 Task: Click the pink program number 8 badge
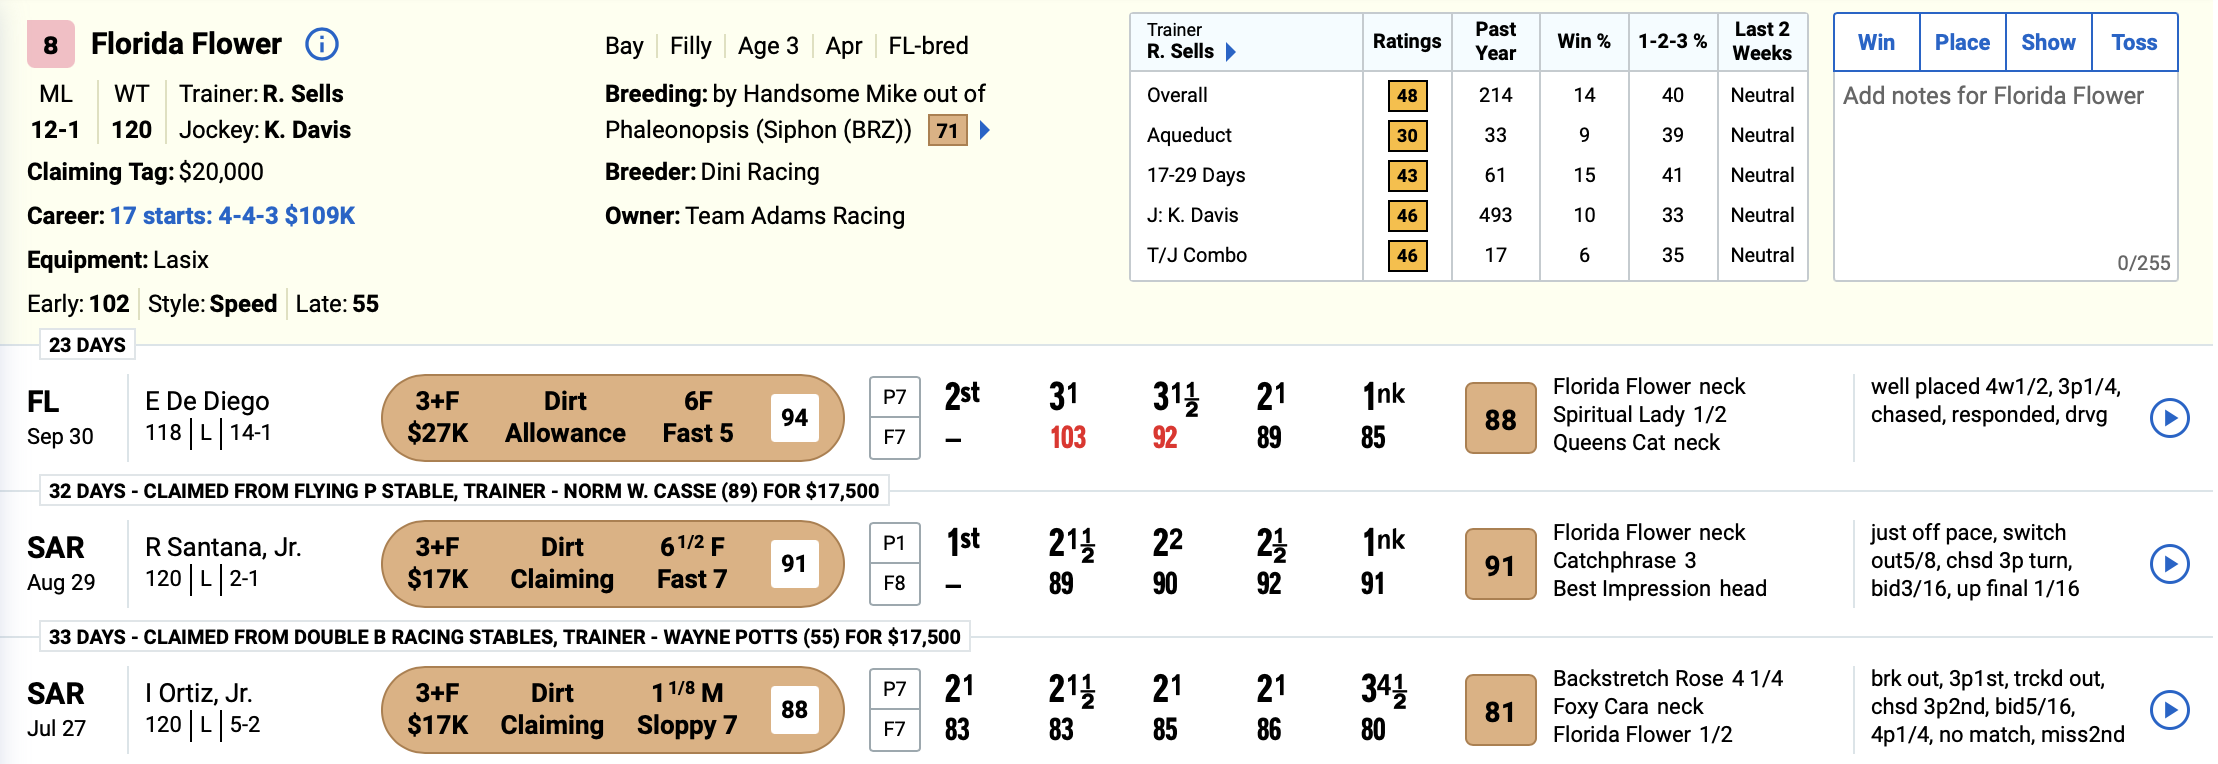[51, 45]
